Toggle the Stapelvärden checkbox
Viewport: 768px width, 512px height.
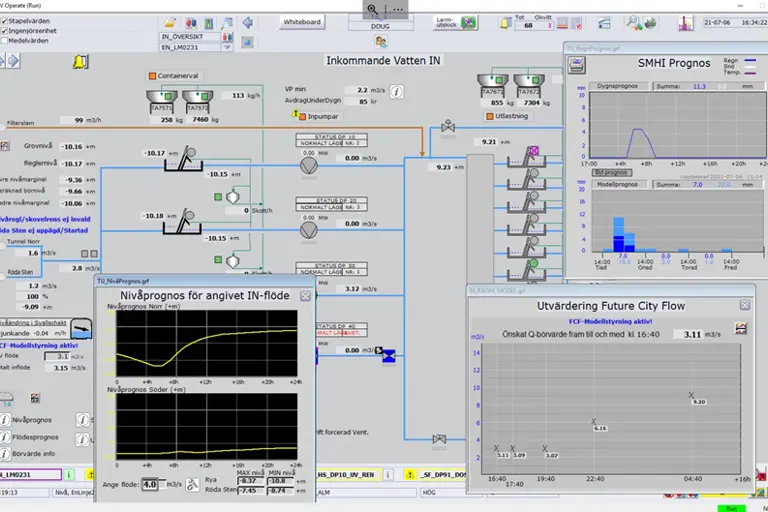4,20
